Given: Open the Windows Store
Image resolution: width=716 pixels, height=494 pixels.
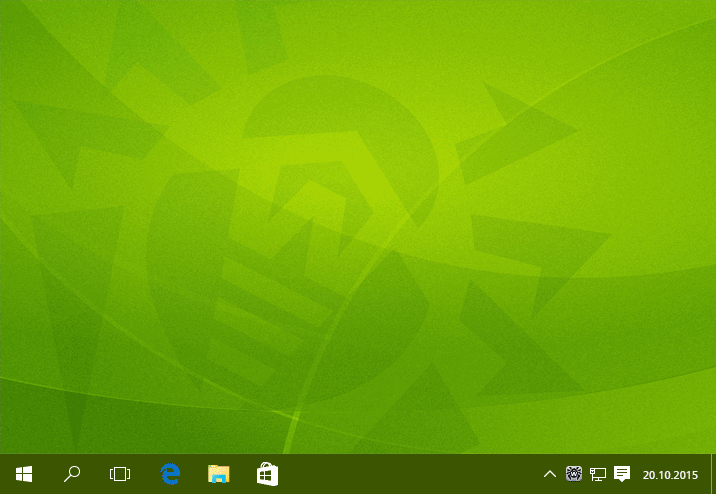Looking at the screenshot, I should [x=267, y=474].
